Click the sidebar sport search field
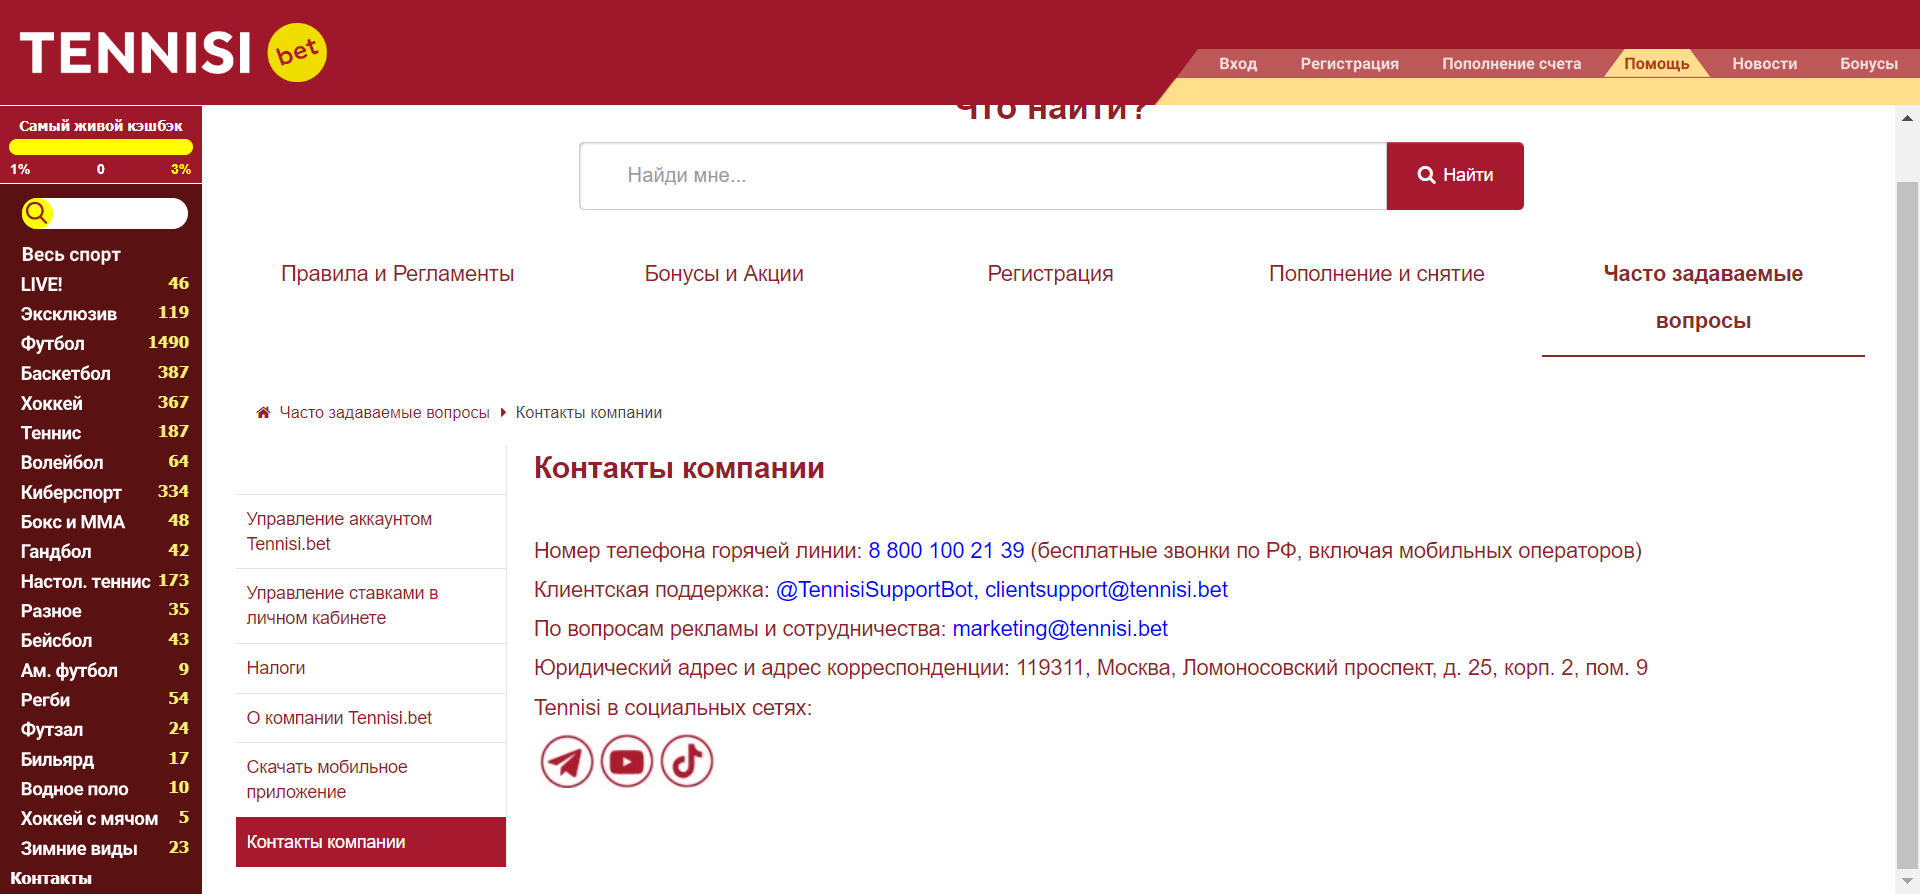The image size is (1920, 894). (x=105, y=213)
